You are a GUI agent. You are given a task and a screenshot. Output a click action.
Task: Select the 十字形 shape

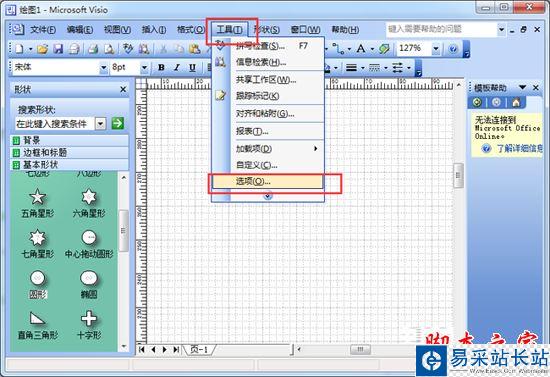(x=89, y=325)
